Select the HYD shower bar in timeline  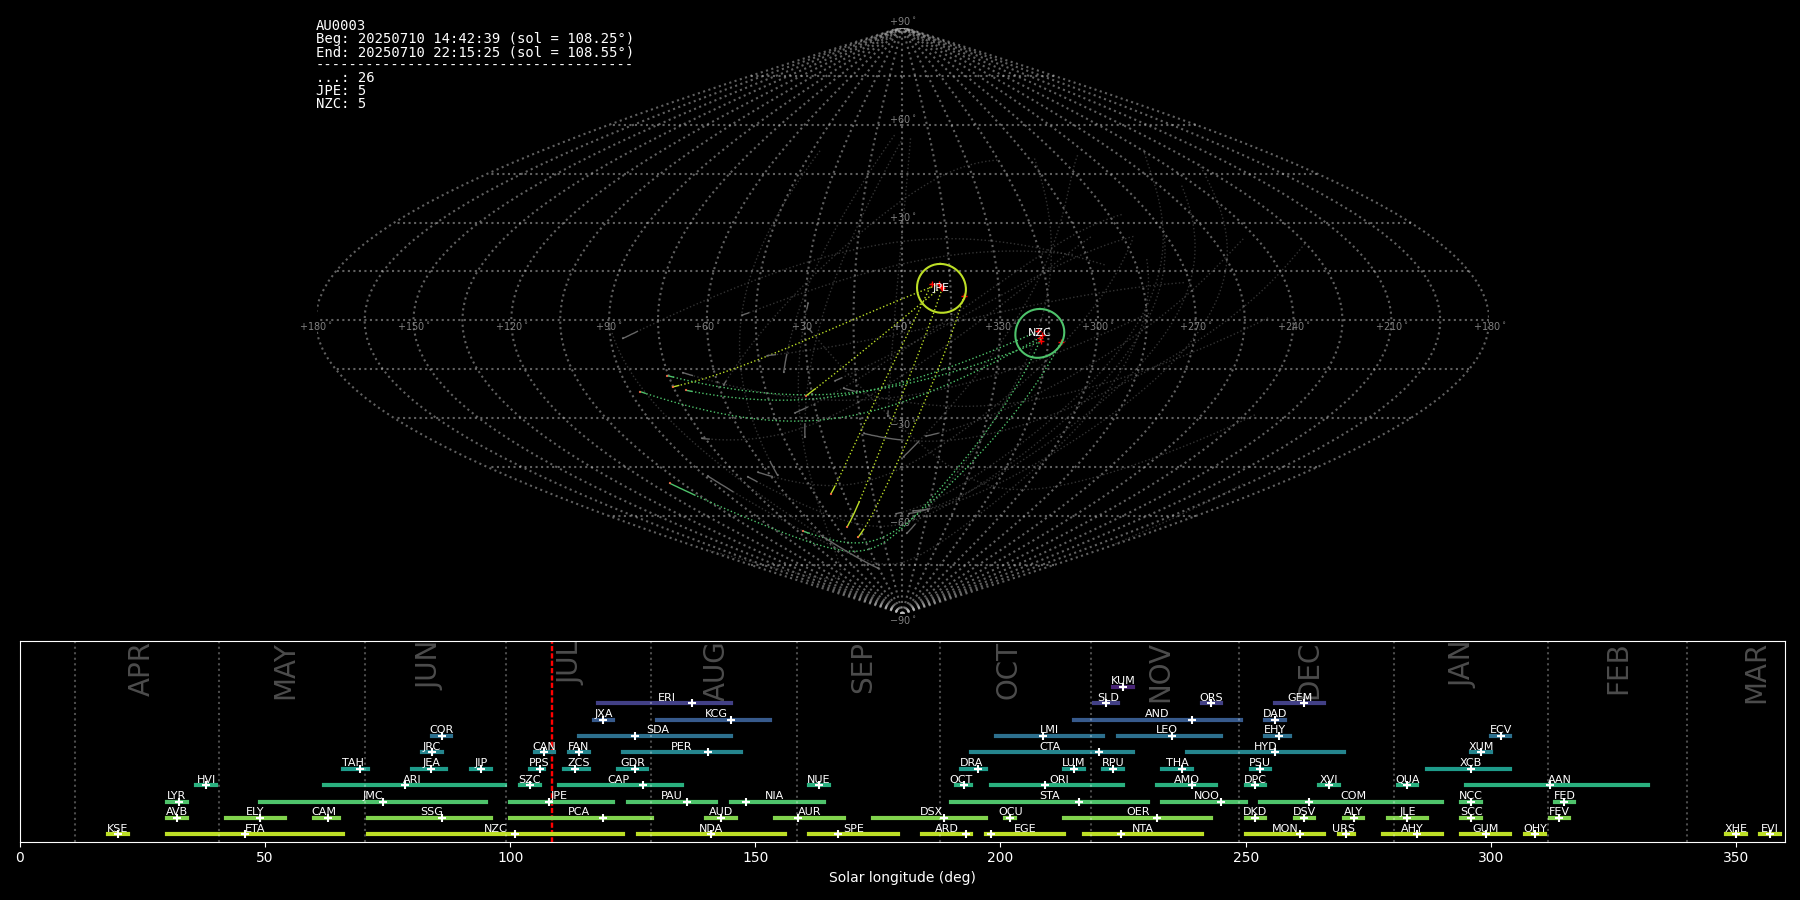point(1265,752)
